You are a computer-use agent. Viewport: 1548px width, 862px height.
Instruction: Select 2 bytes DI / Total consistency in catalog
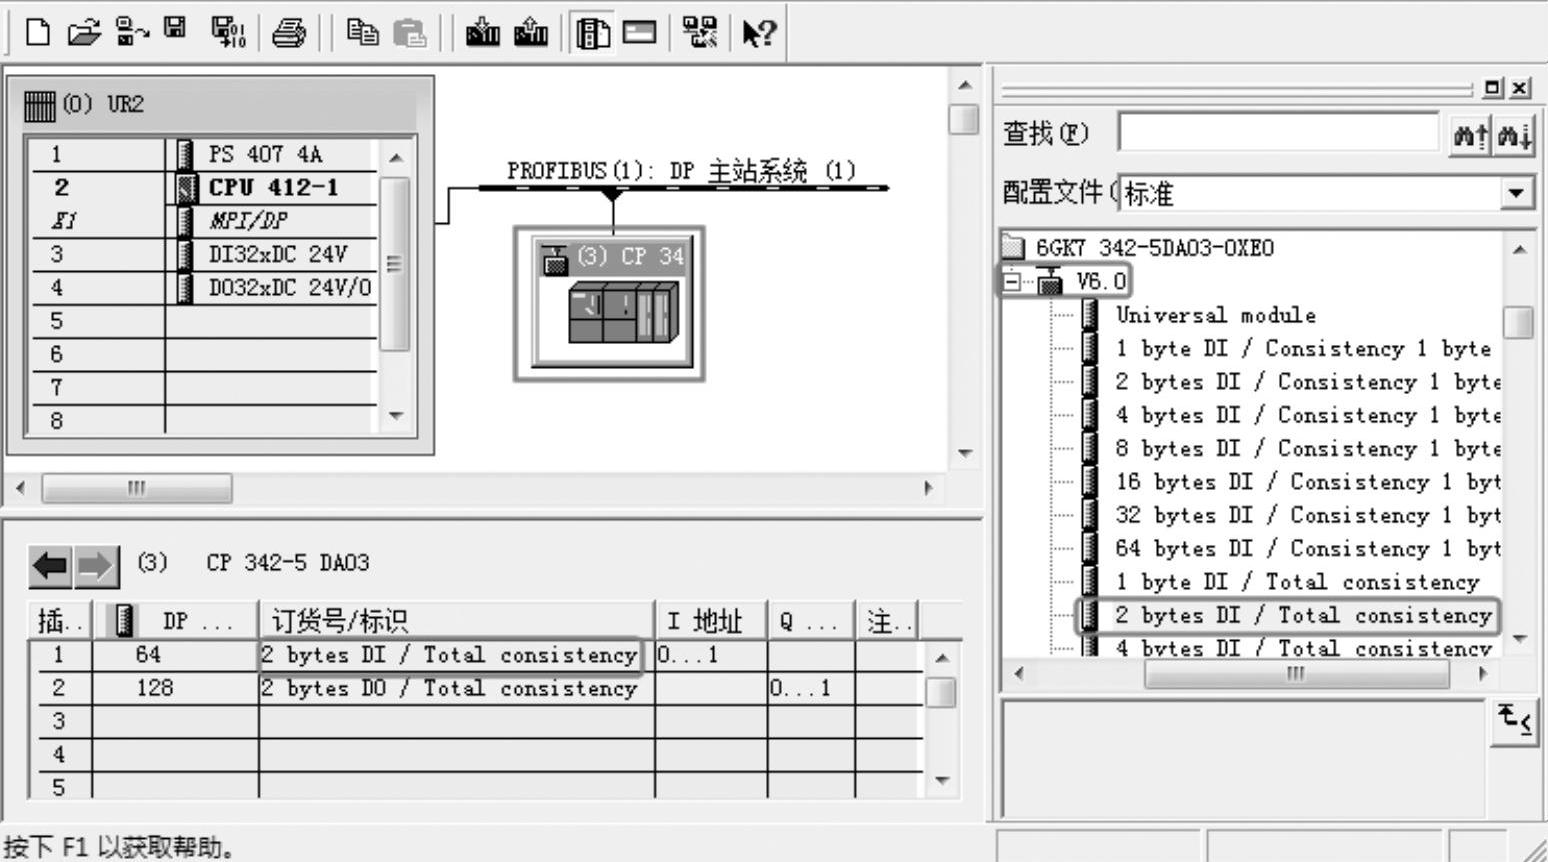pos(1303,615)
